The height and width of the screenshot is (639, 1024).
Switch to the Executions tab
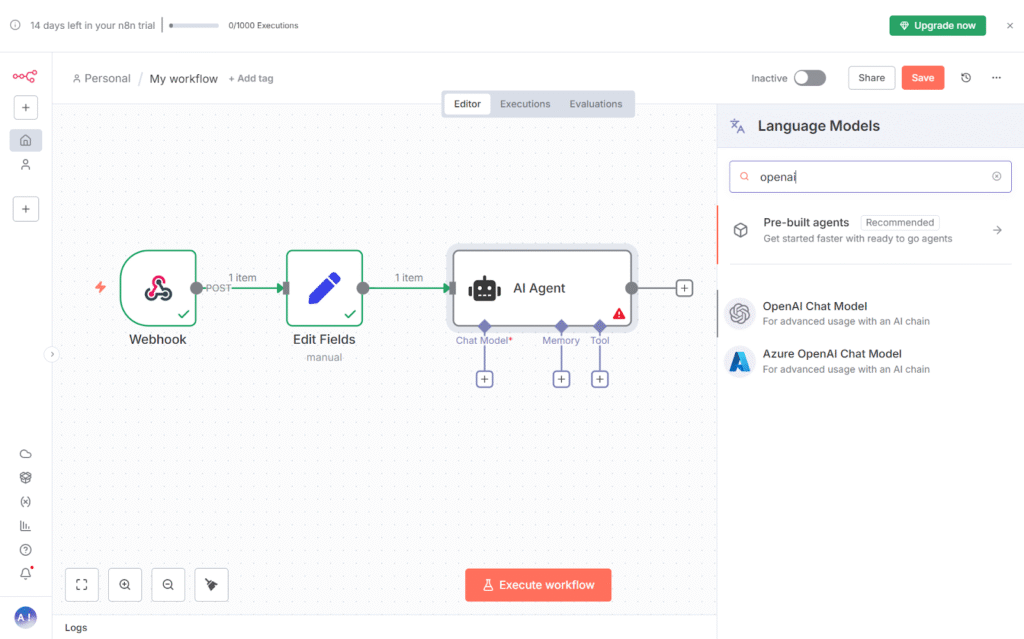point(525,104)
